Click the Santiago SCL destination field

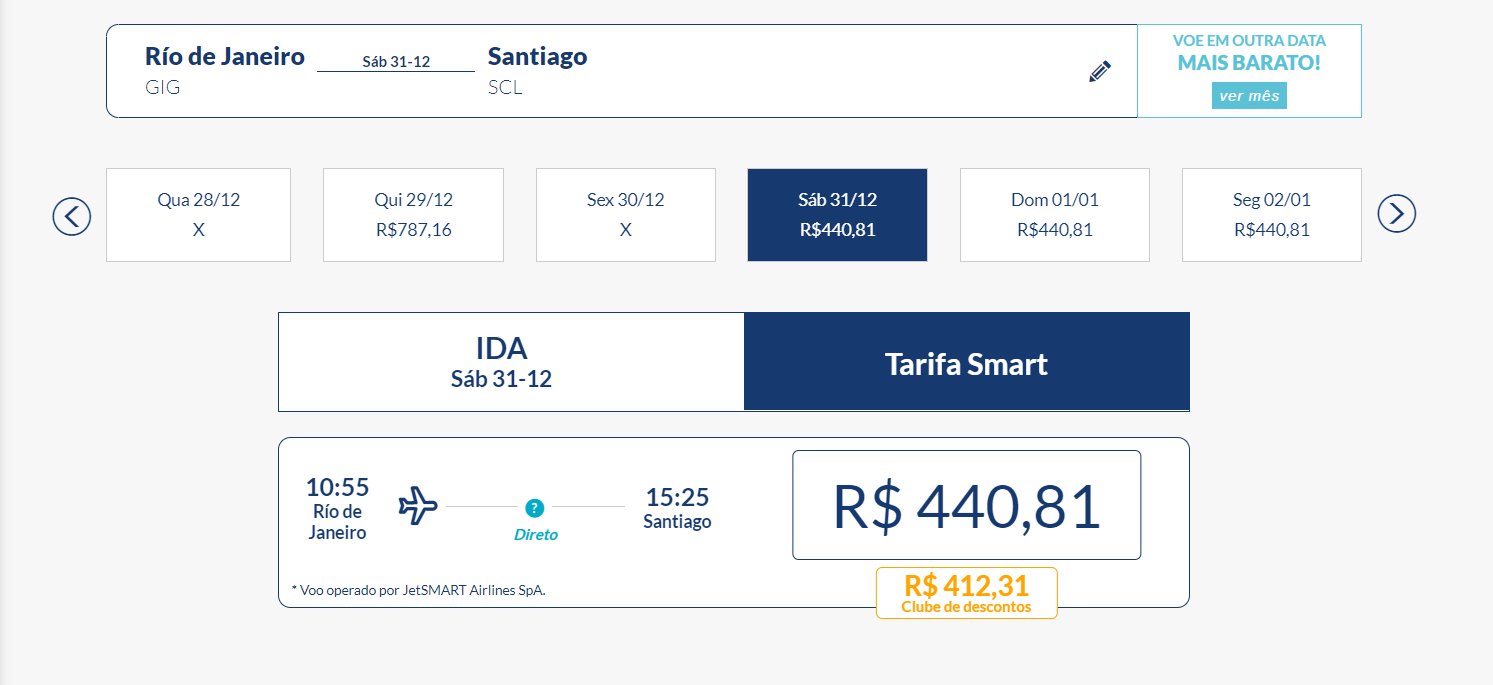(538, 70)
